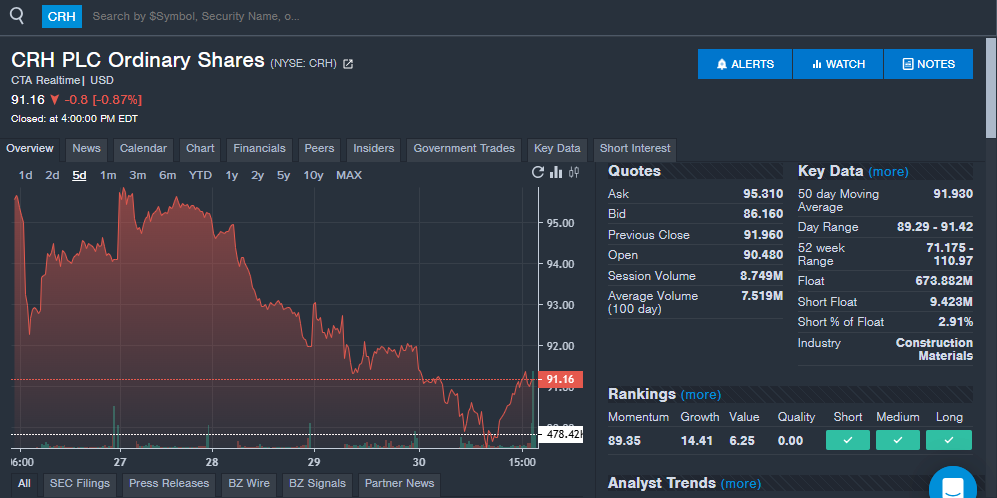Open the Chart tab

200,149
